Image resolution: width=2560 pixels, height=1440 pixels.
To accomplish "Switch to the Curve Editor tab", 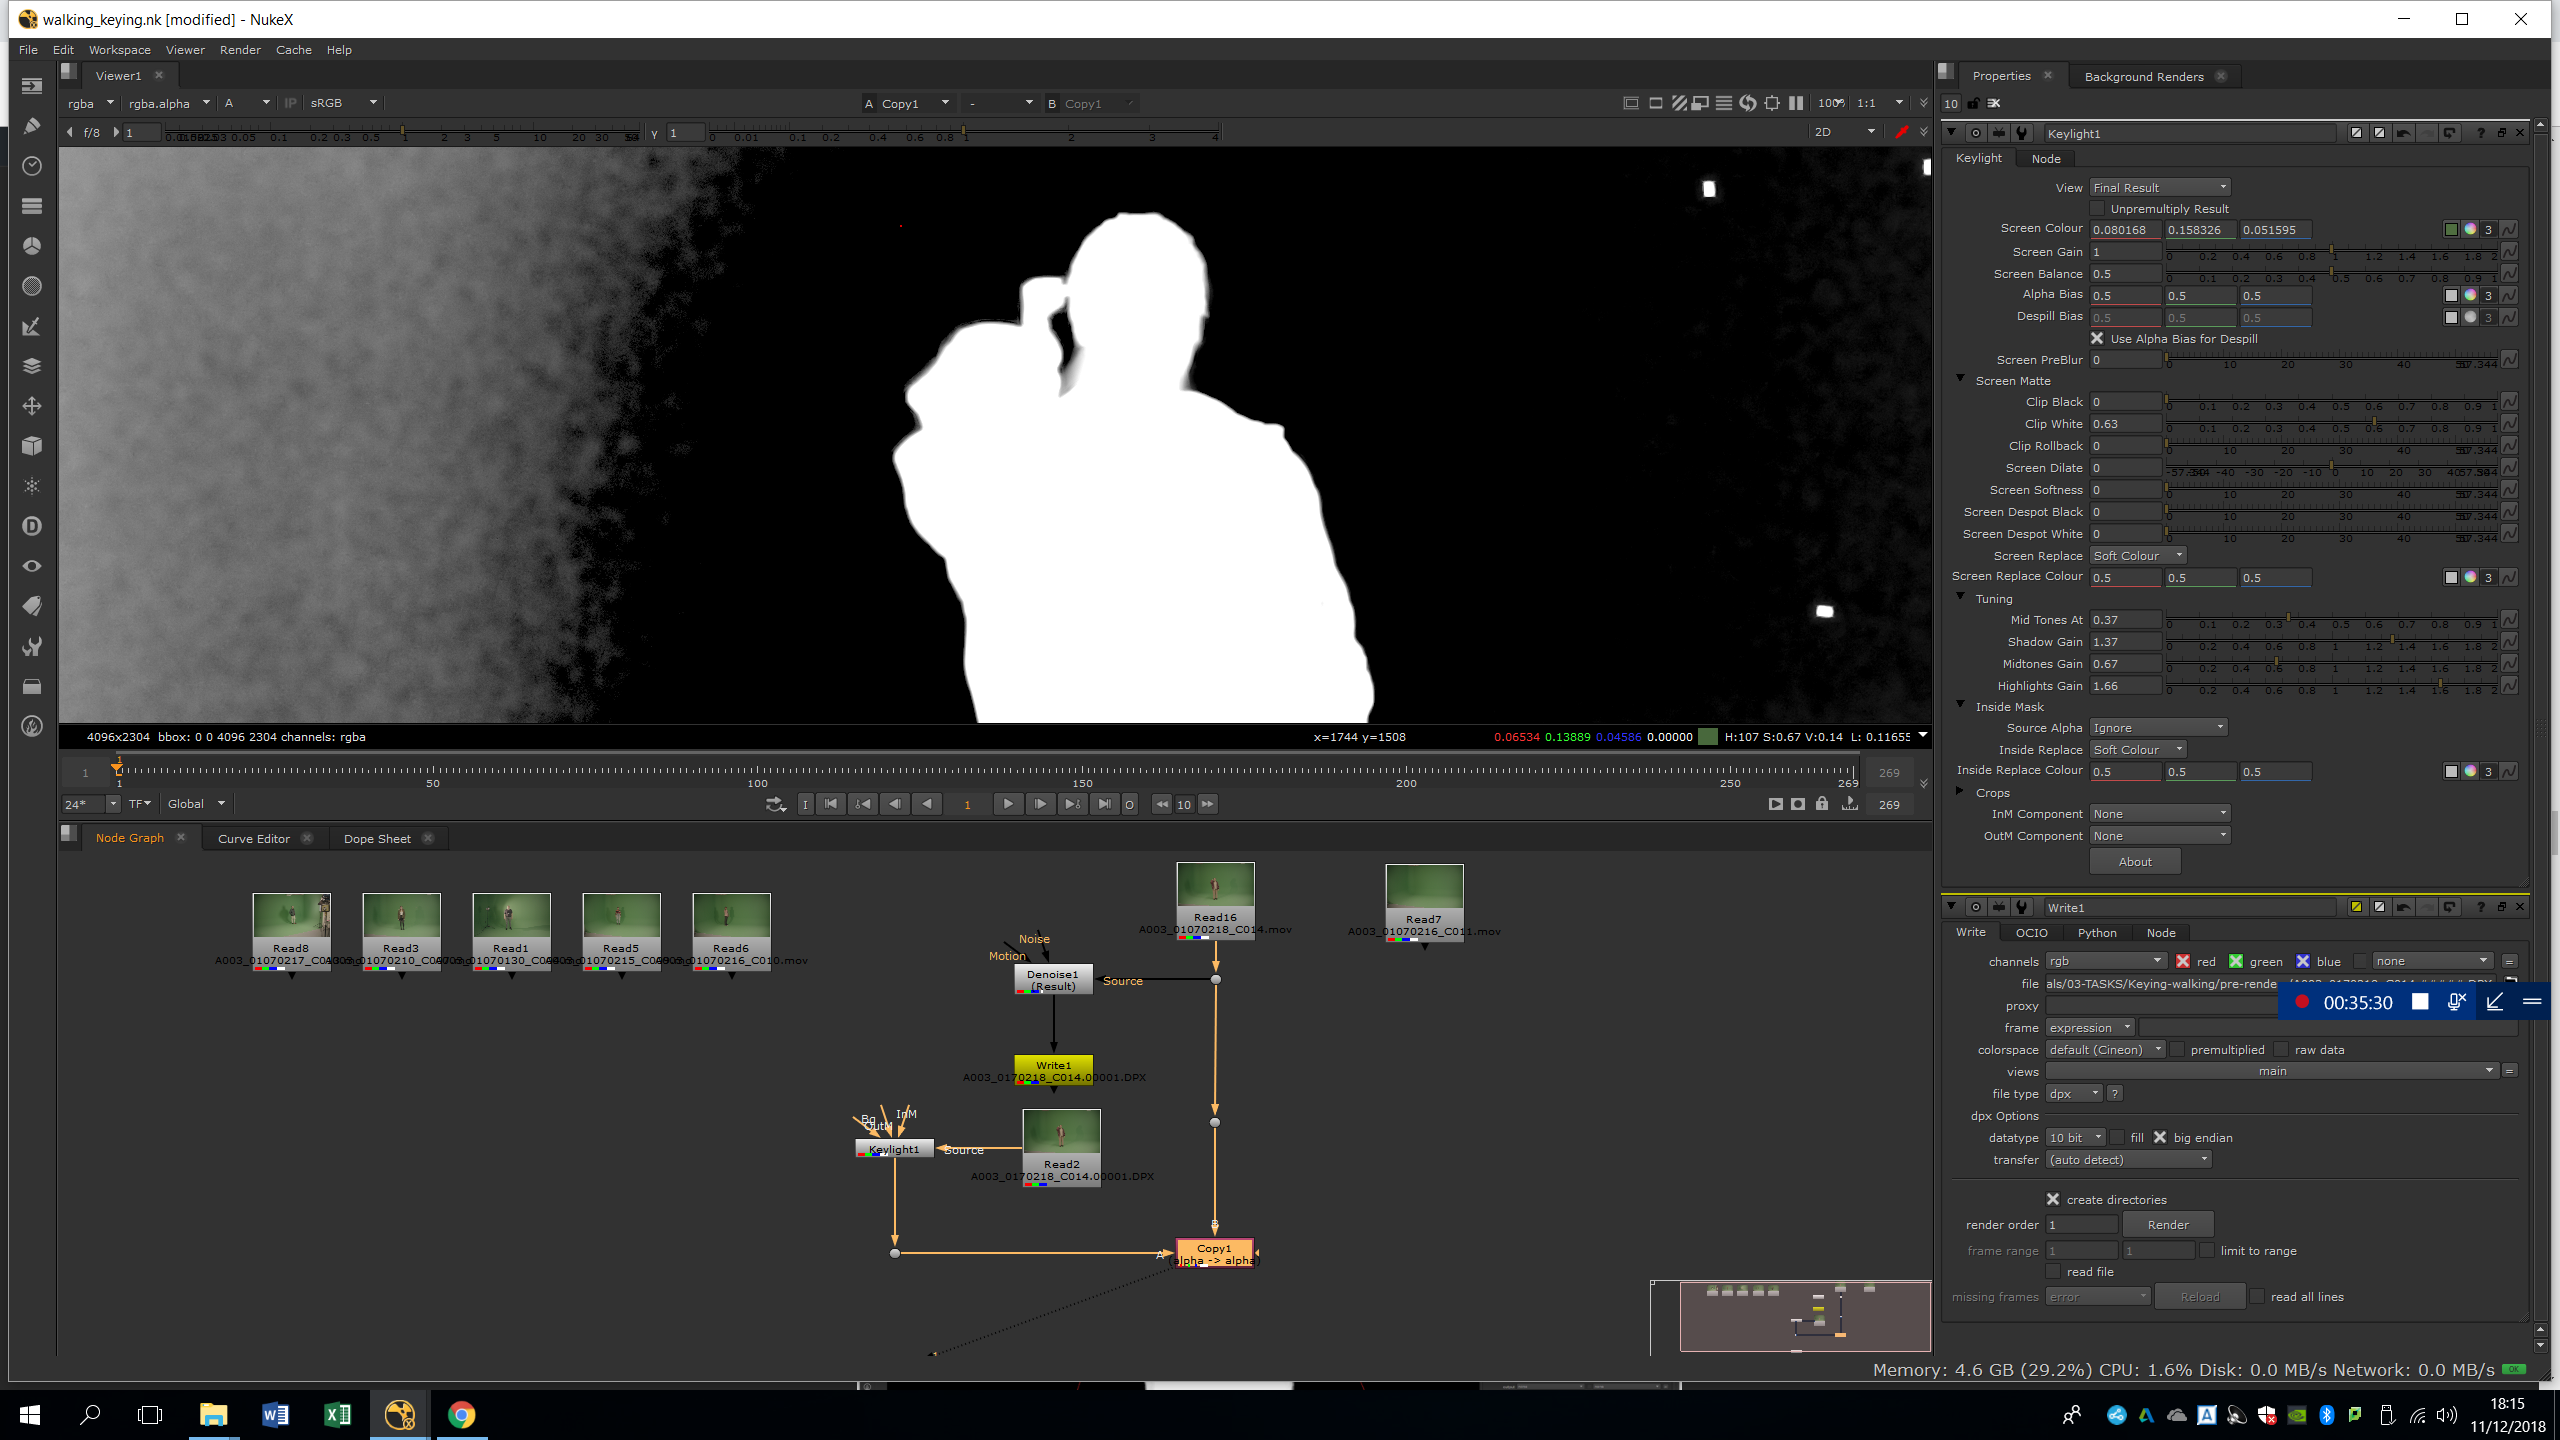I will pos(254,839).
